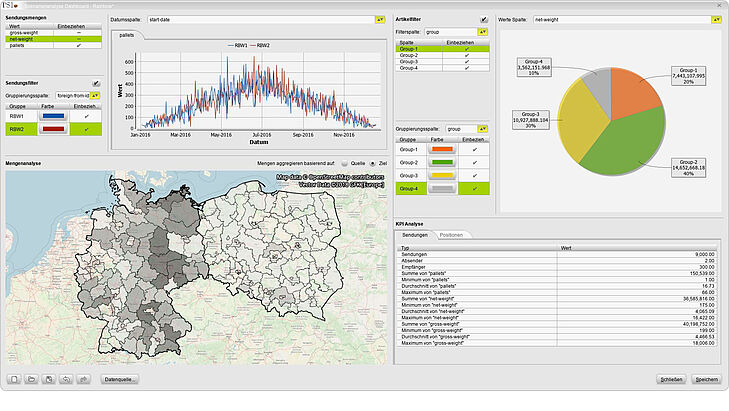Click the Sendungsfilter apply checkmark icon
Image resolution: width=729 pixels, height=411 pixels.
pyautogui.click(x=96, y=83)
